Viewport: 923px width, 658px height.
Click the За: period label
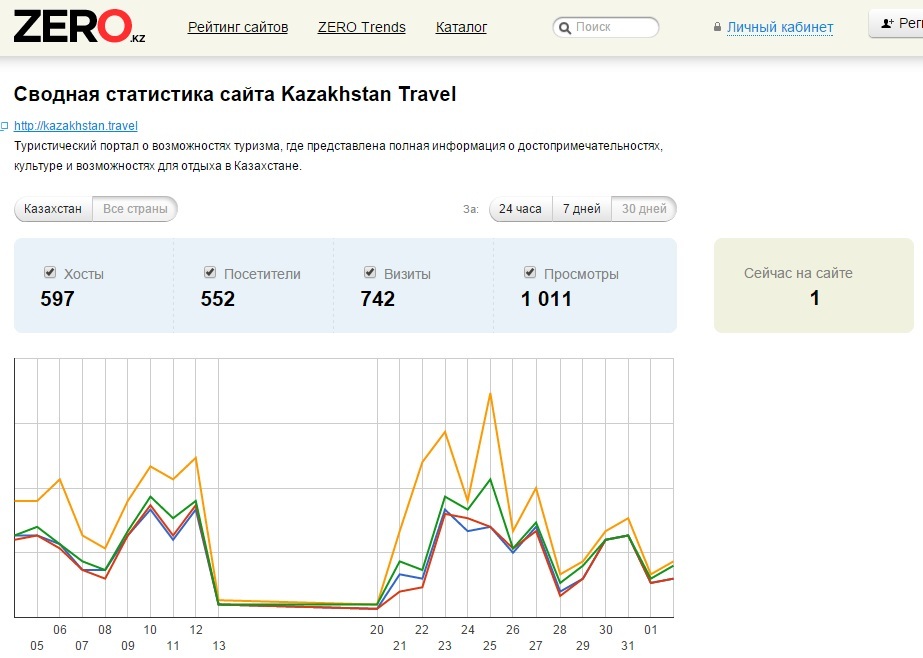(x=470, y=210)
